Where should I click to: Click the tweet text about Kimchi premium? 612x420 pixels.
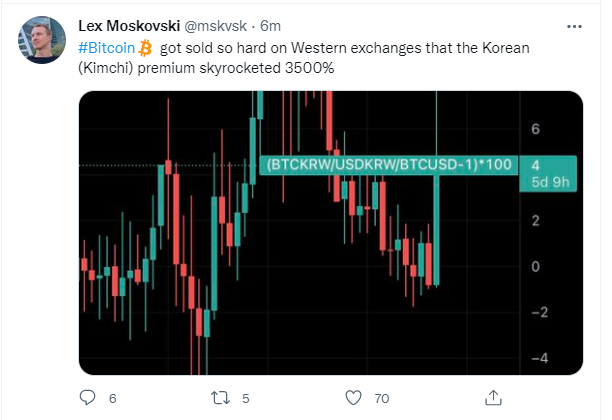(304, 58)
